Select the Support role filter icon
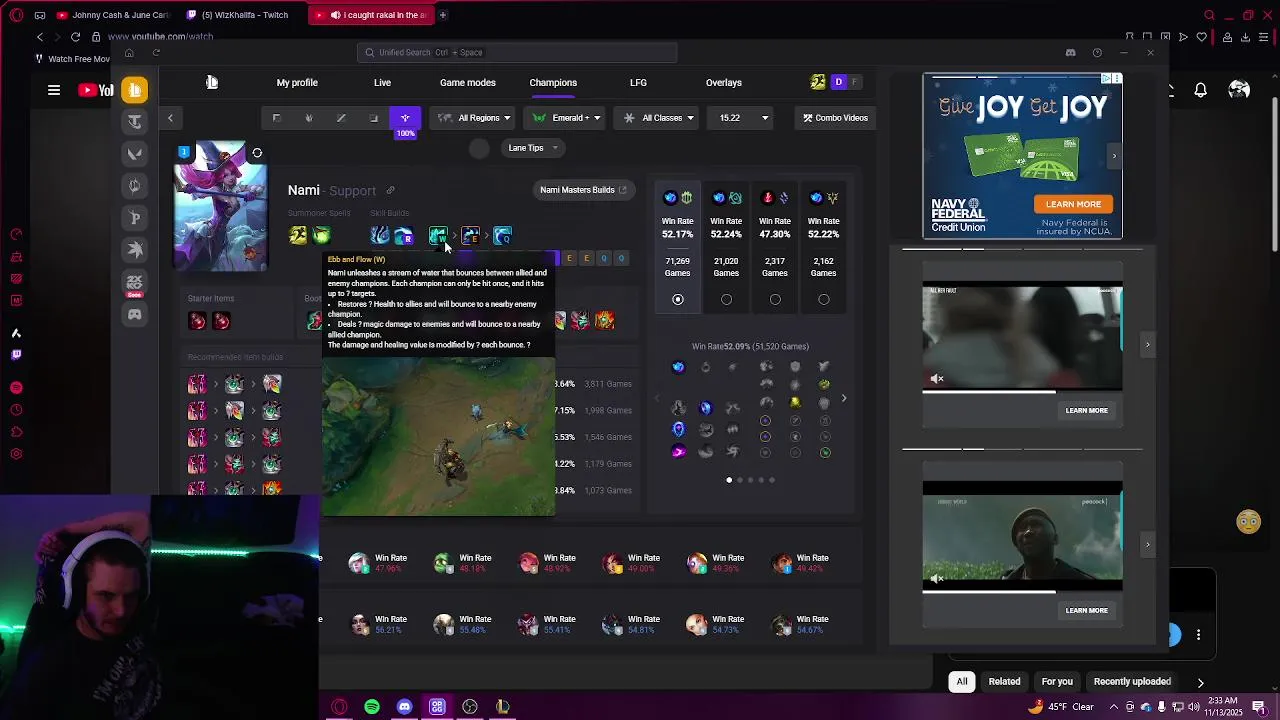The image size is (1280, 720). (405, 118)
